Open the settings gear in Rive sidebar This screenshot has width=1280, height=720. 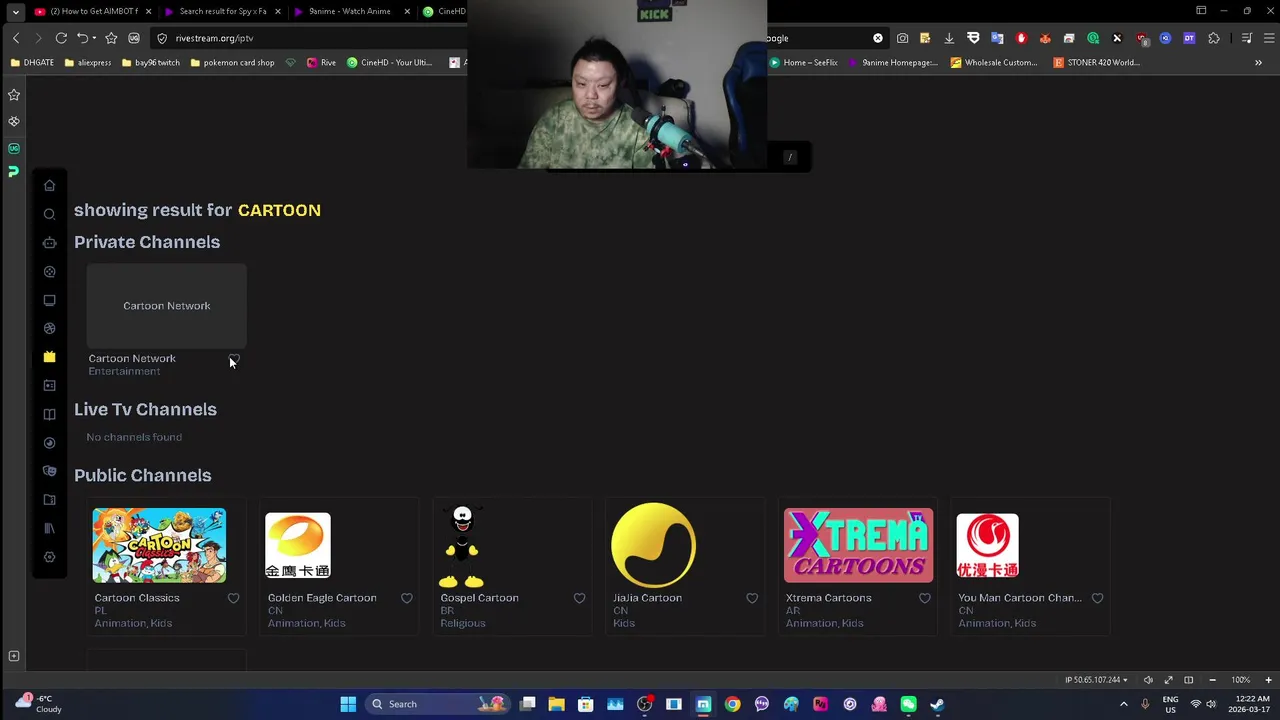pos(49,557)
